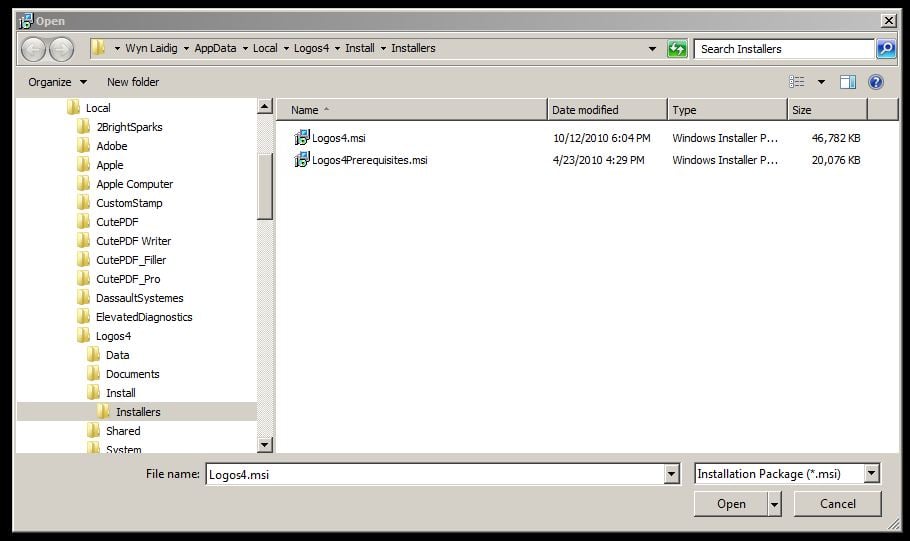Click the Forward navigation arrow
The height and width of the screenshot is (541, 910).
coord(61,49)
